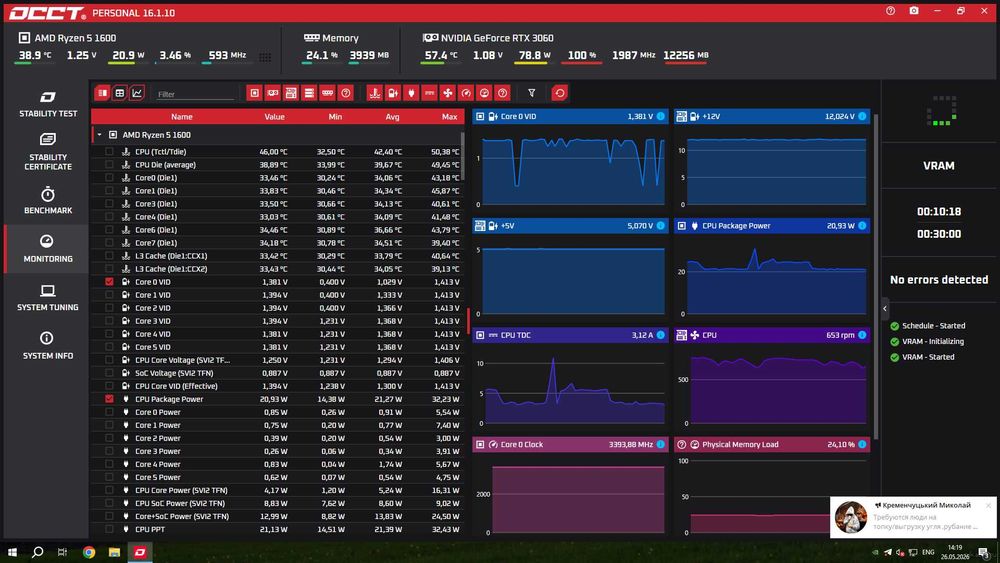Sort table by Avg column

(392, 117)
